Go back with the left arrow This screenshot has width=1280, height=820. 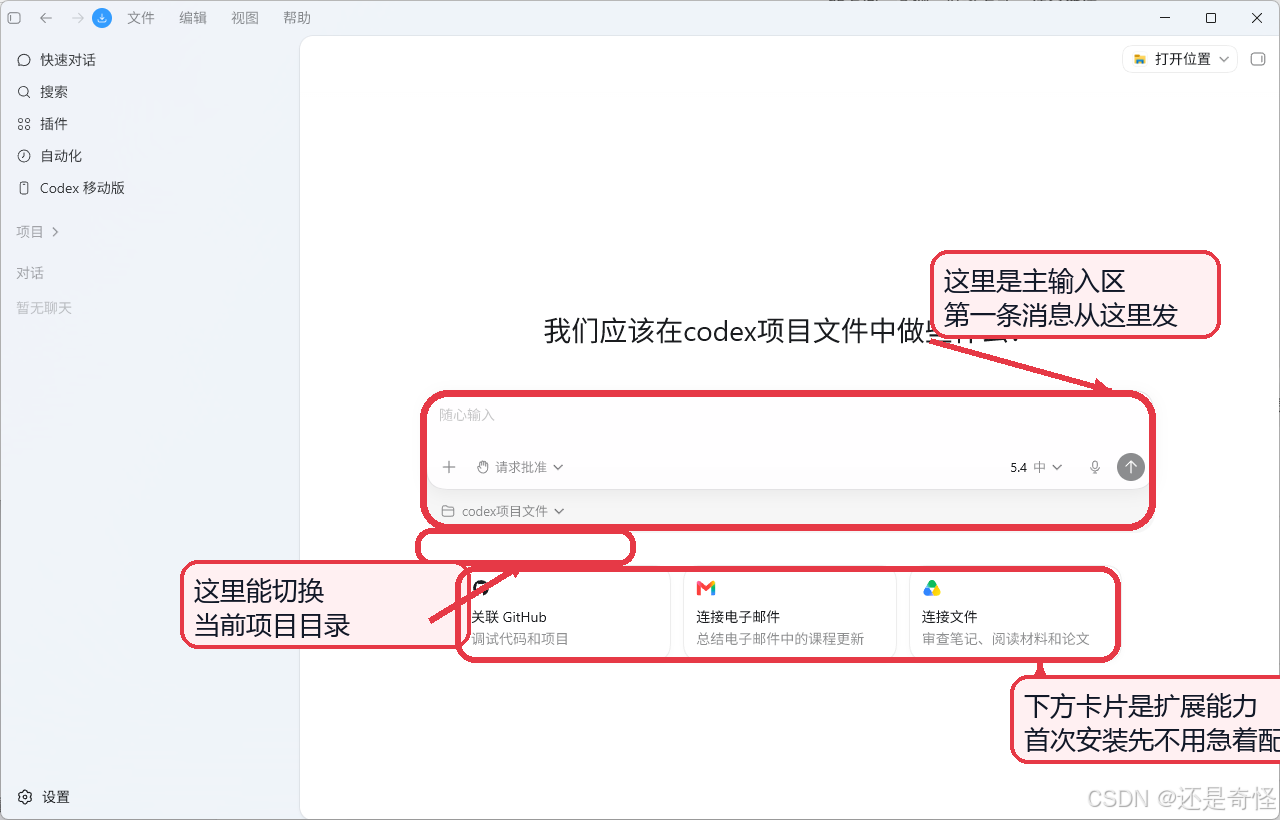(x=46, y=18)
